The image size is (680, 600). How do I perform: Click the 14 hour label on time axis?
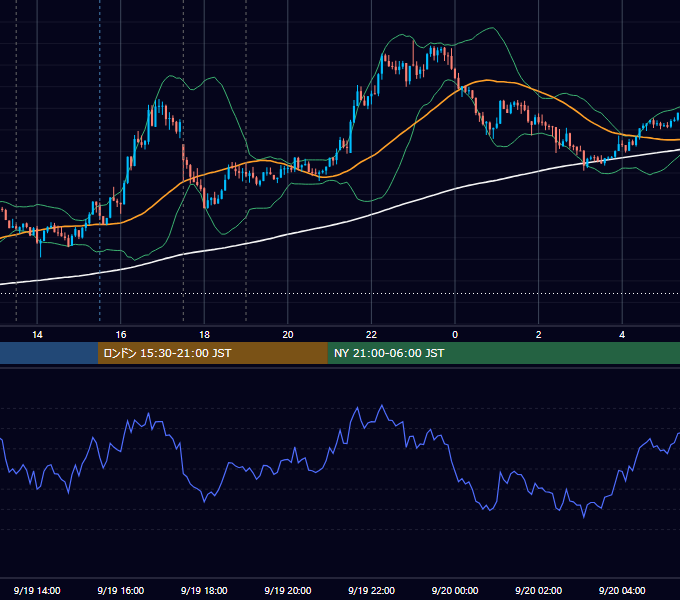coord(37,335)
